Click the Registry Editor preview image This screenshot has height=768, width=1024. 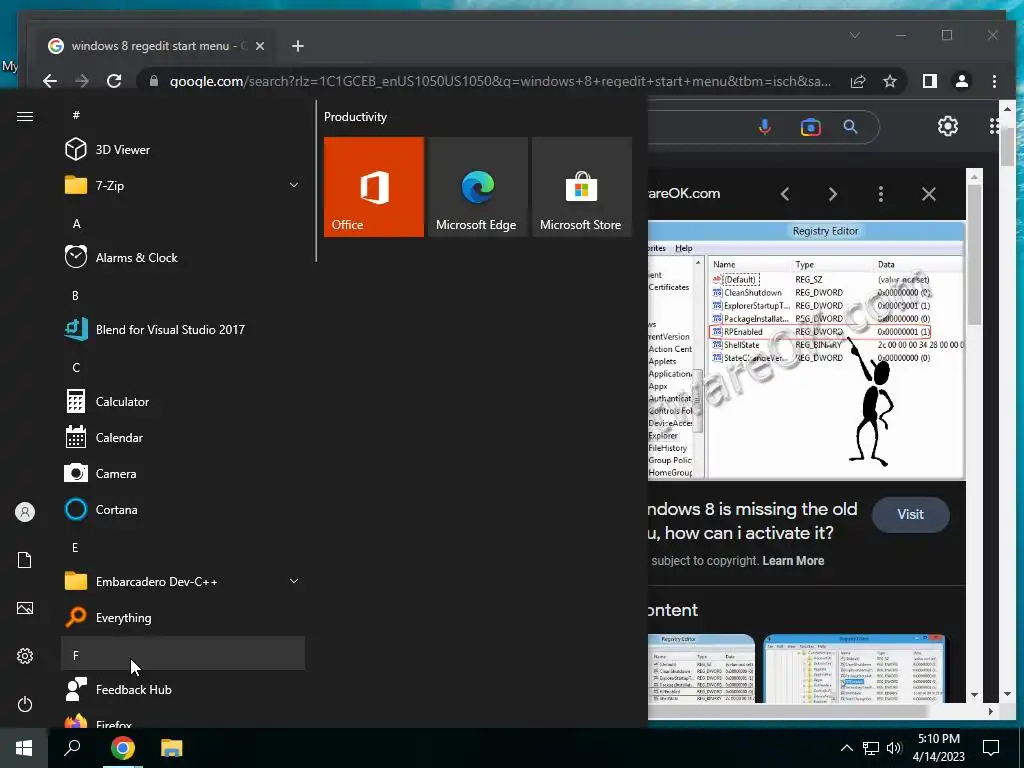(x=806, y=350)
